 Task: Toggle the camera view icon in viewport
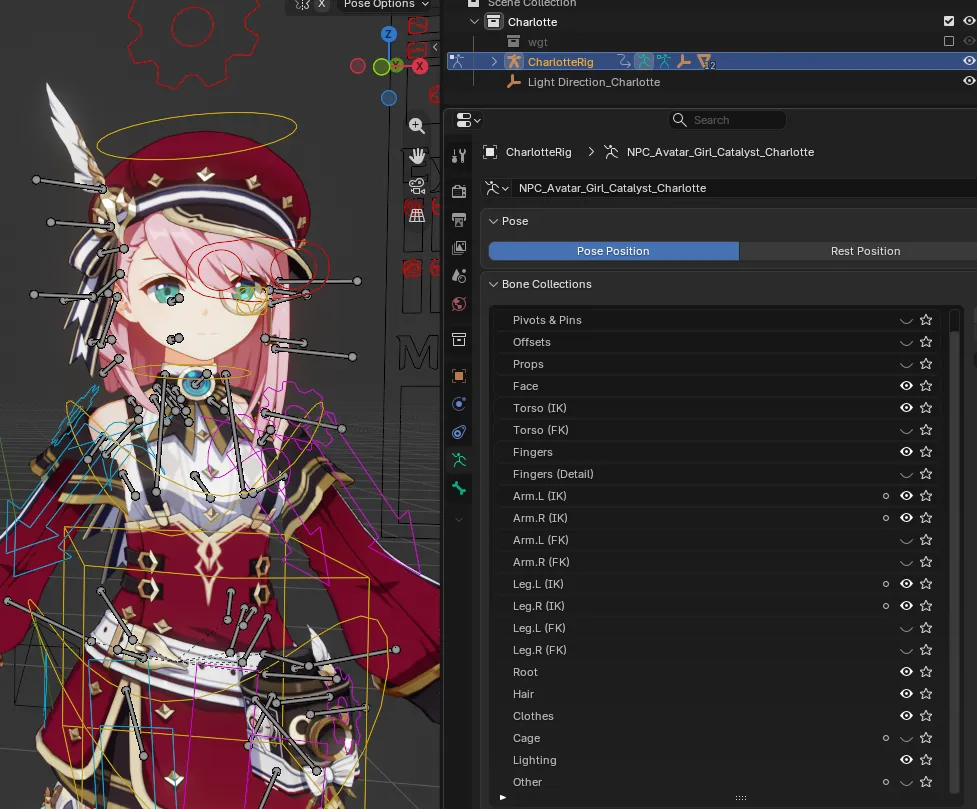point(417,186)
